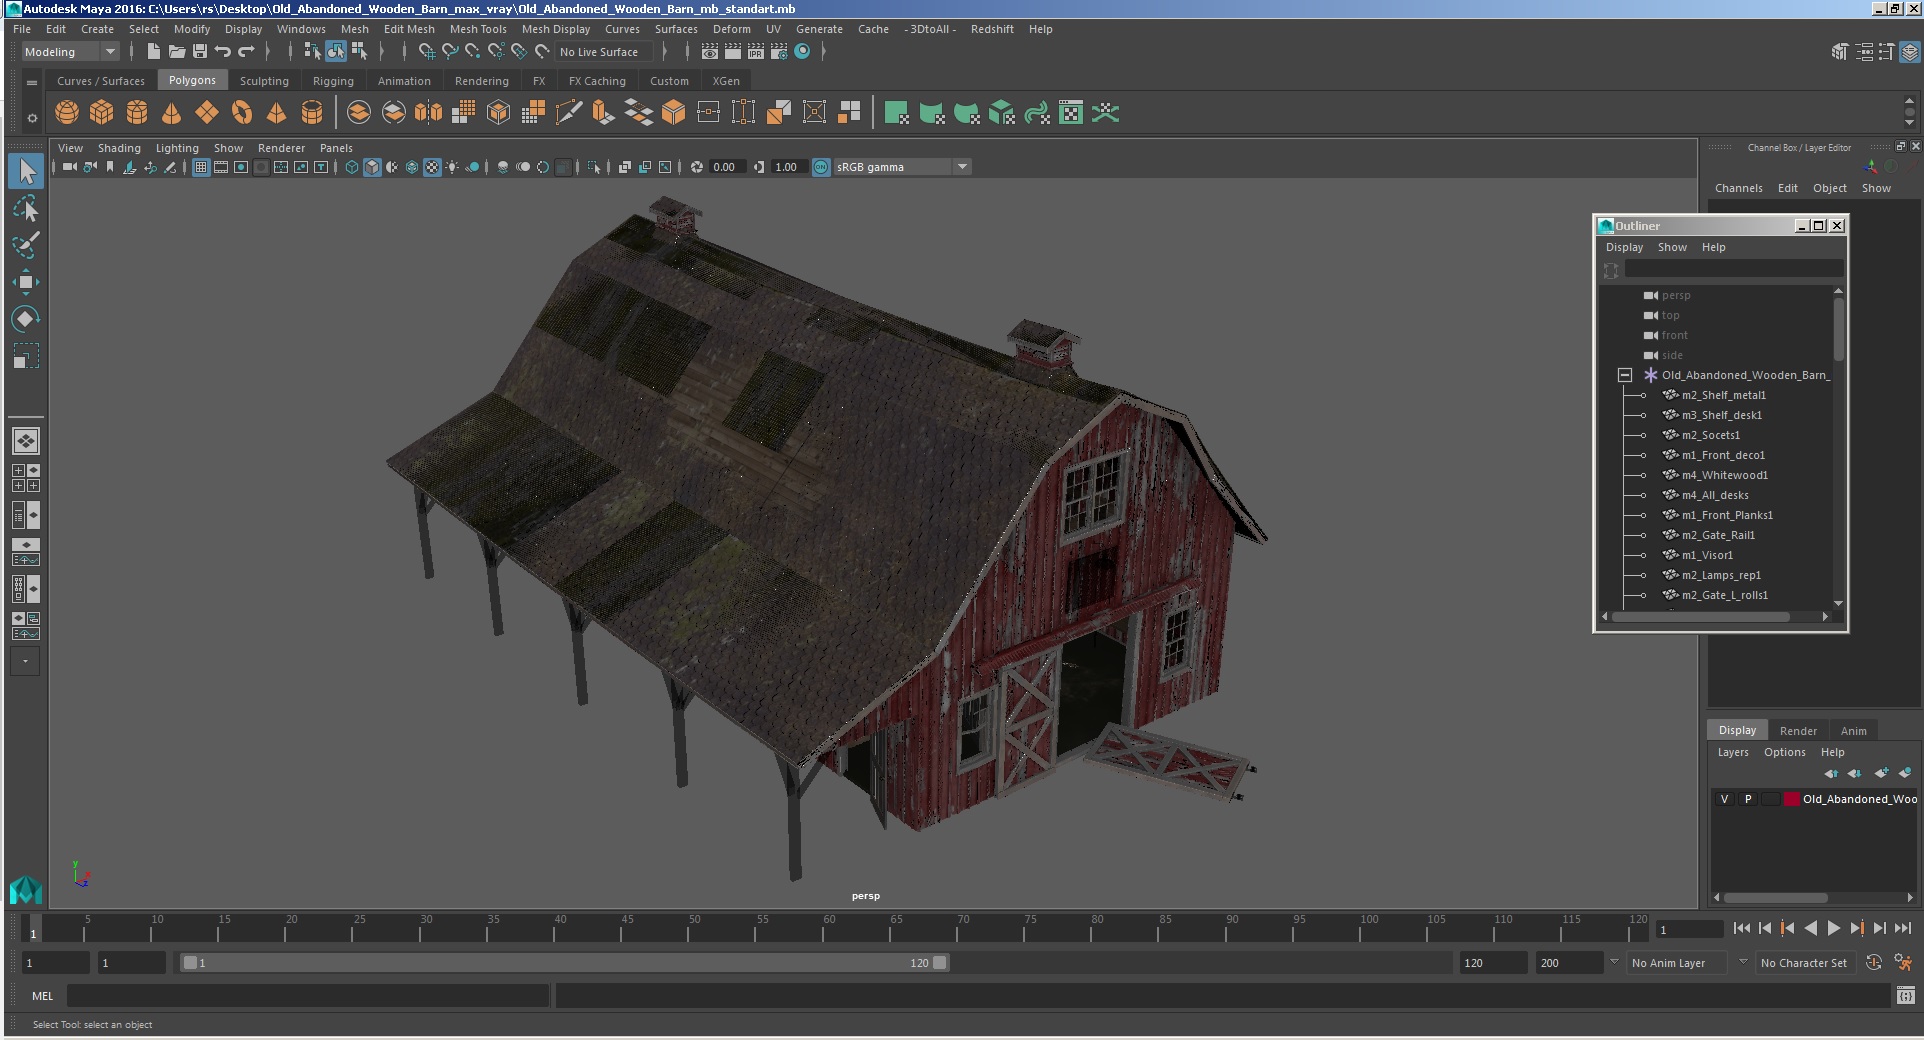
Task: Open the Mesh Tools menu
Action: coord(478,29)
